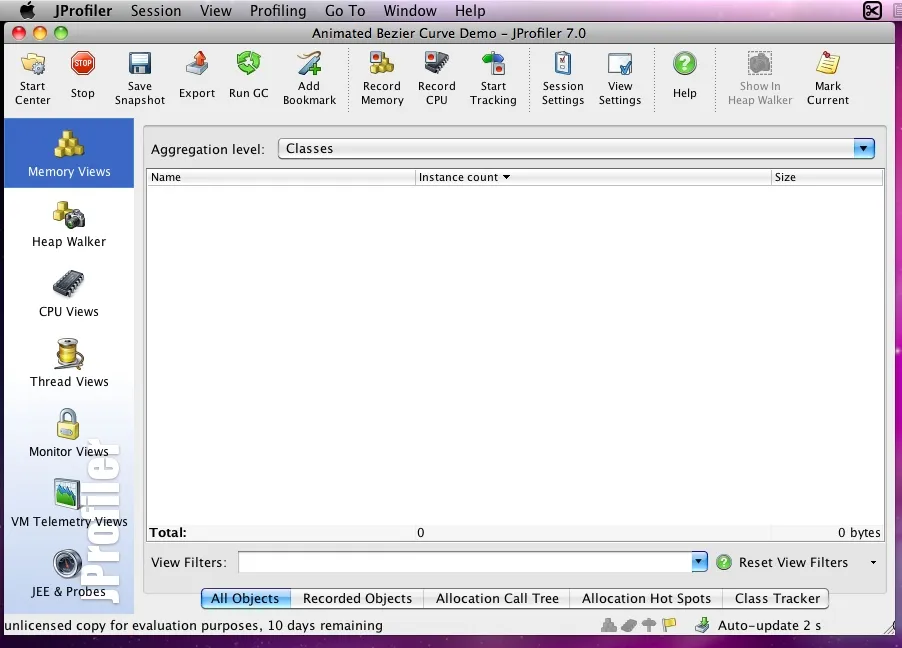Select Memory Views in sidebar
This screenshot has height=648, width=902.
[x=69, y=153]
